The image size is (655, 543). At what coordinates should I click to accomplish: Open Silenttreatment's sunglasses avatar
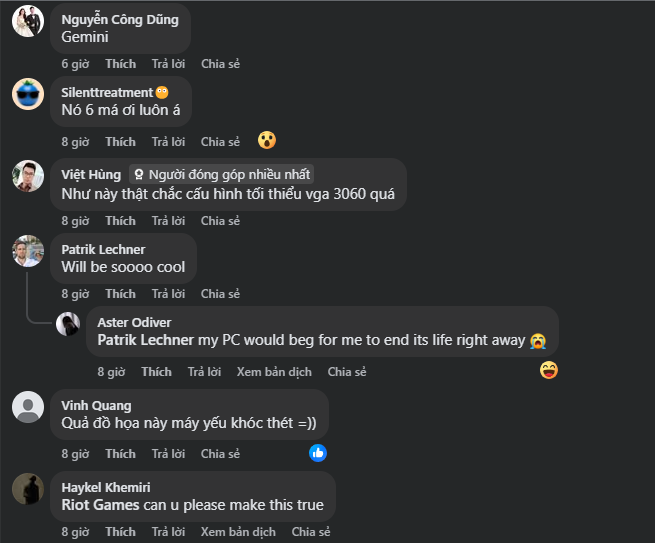coord(27,94)
